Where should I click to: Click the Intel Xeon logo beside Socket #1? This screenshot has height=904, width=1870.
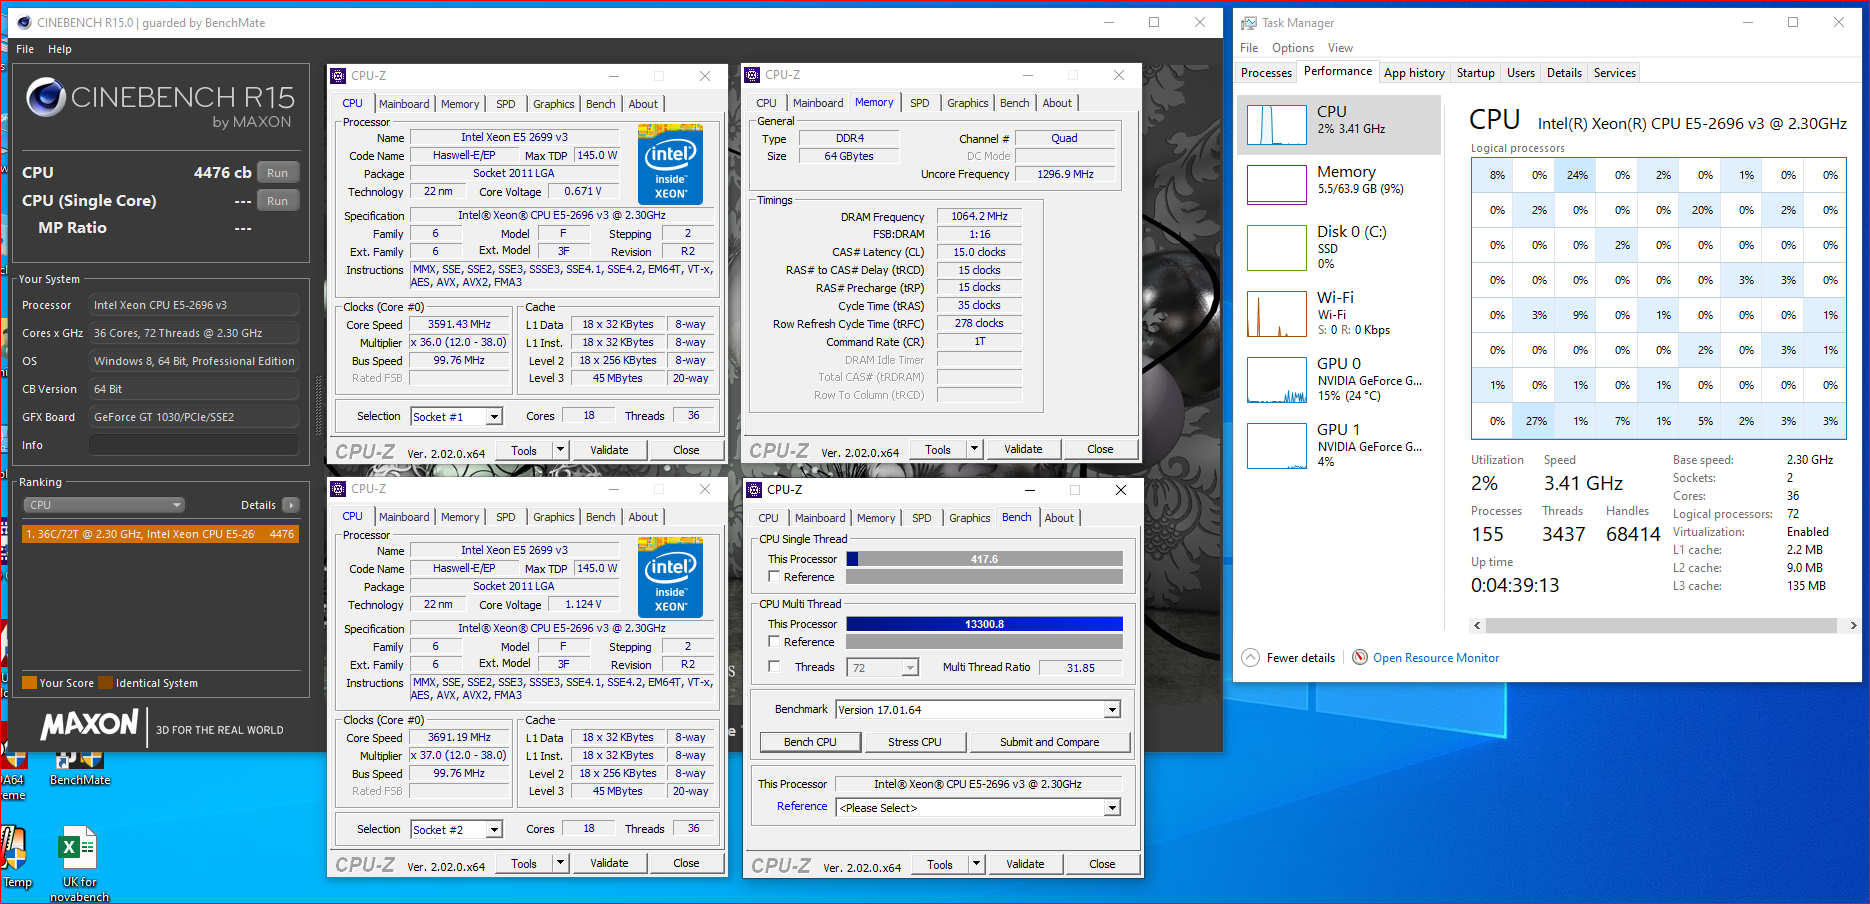[x=670, y=165]
